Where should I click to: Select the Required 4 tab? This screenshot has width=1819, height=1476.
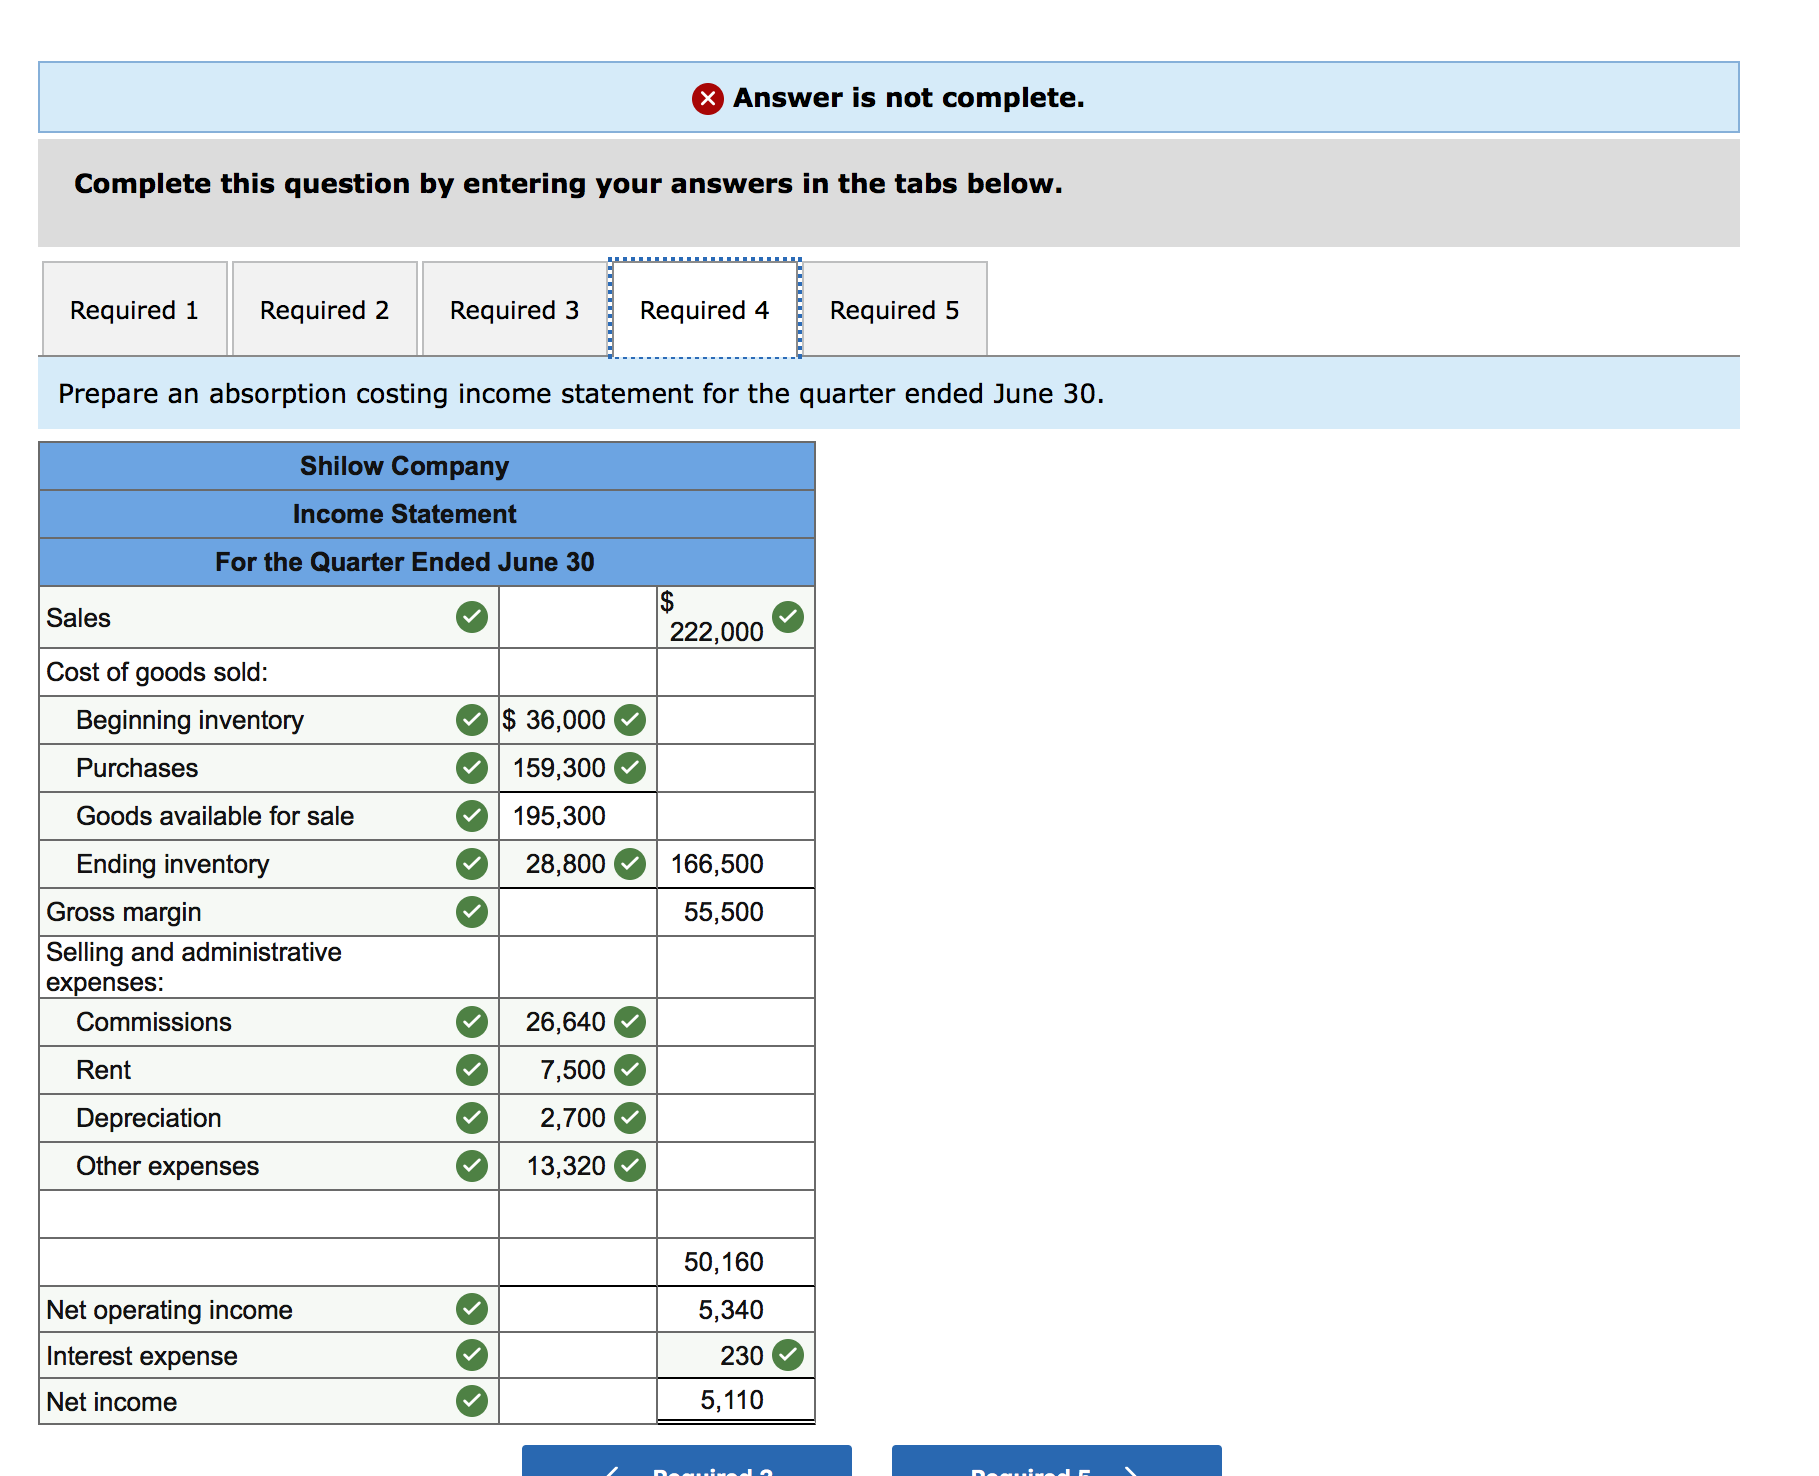pos(705,310)
